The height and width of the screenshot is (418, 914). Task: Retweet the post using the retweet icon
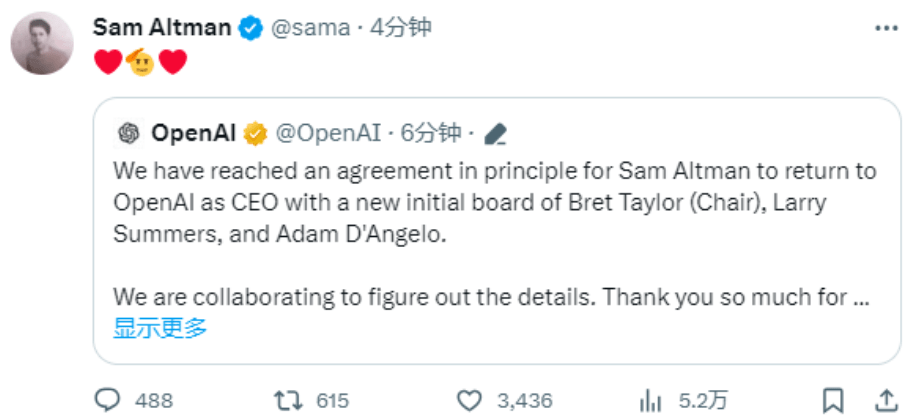(x=287, y=400)
